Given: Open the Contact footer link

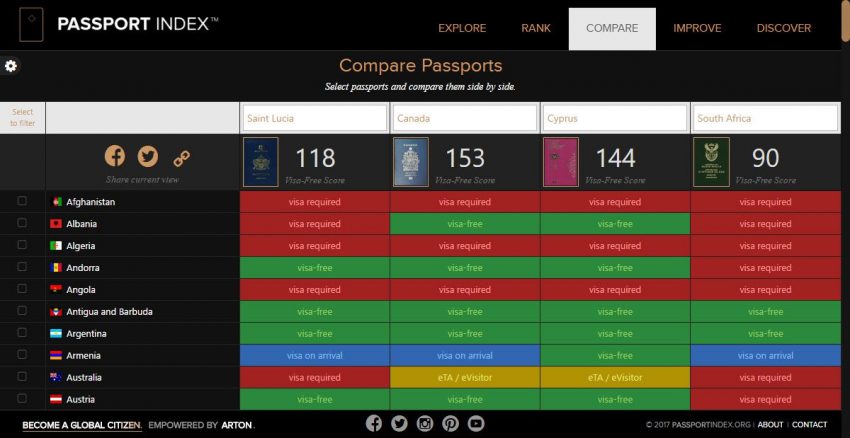Looking at the screenshot, I should (809, 425).
